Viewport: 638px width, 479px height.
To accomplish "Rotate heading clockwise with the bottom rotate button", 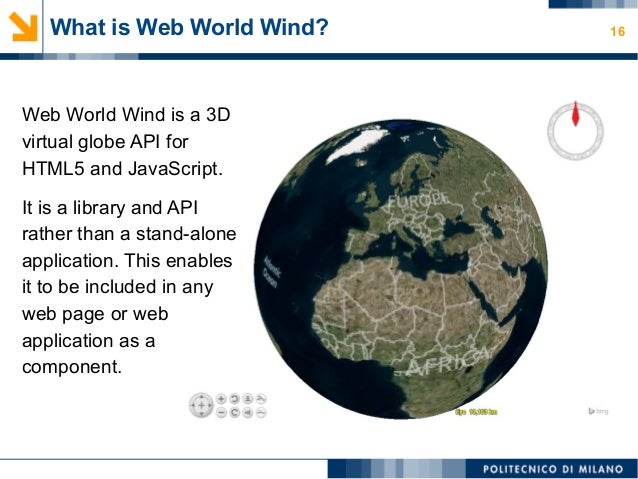I will tap(234, 412).
